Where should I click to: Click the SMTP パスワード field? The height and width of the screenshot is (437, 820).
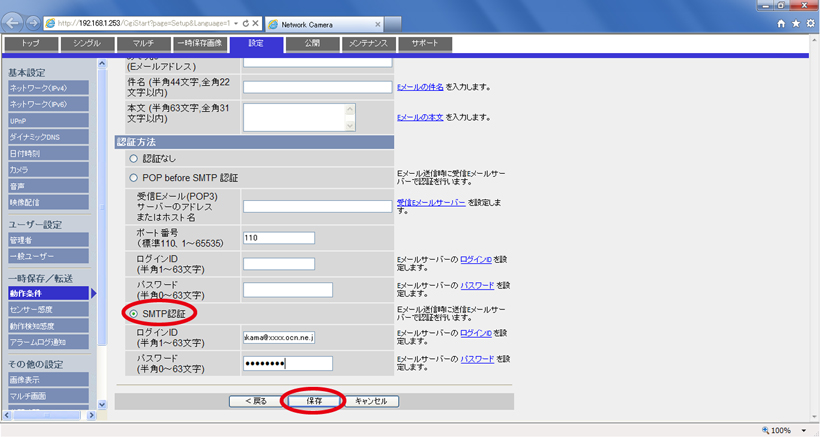tap(288, 363)
